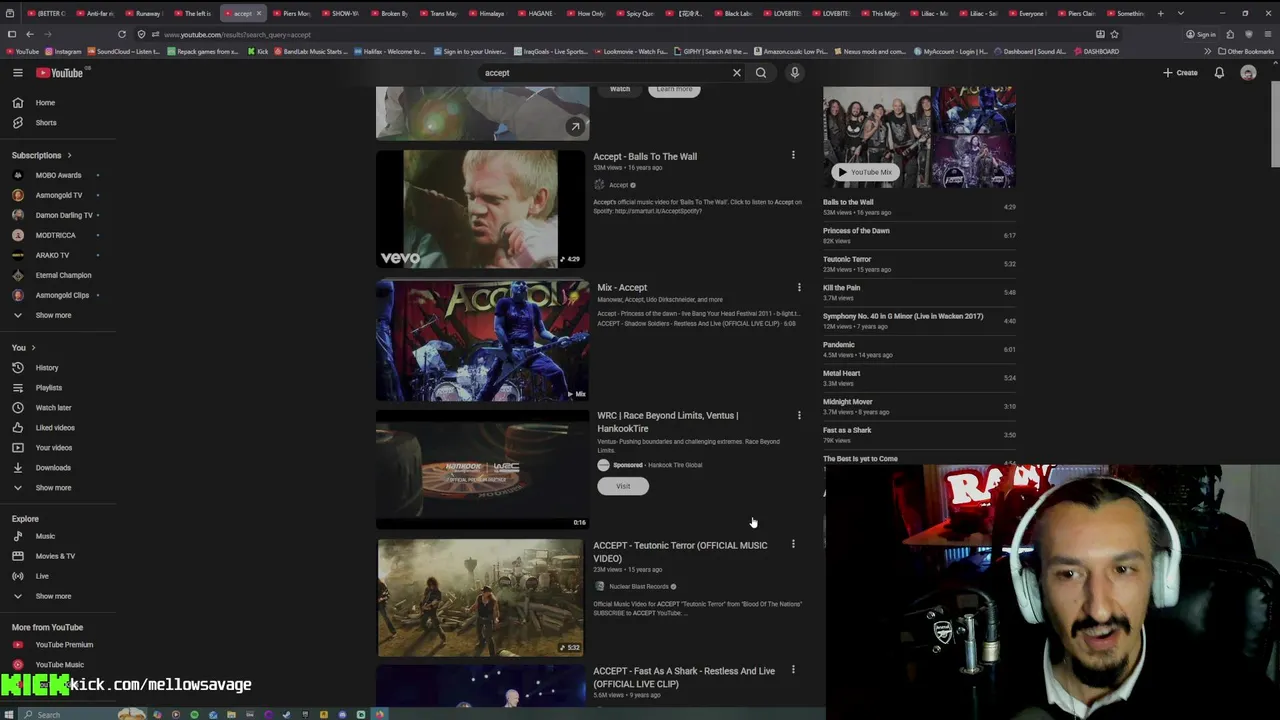Screen dimensions: 1280x720
Task: Play the YouTube Mix button
Action: (865, 172)
